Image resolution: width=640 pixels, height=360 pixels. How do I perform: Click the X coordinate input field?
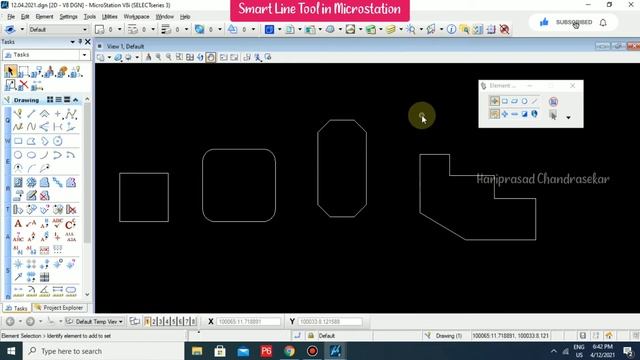(249, 322)
